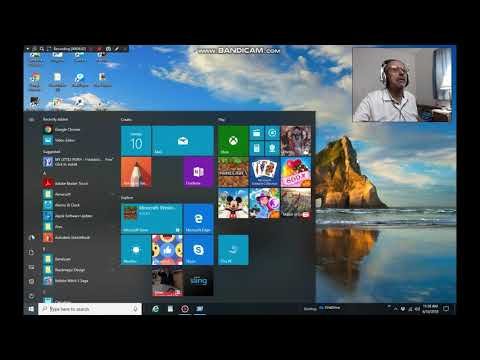
Task: Open the Bandicam red icon on taskbar
Action: tap(185, 309)
